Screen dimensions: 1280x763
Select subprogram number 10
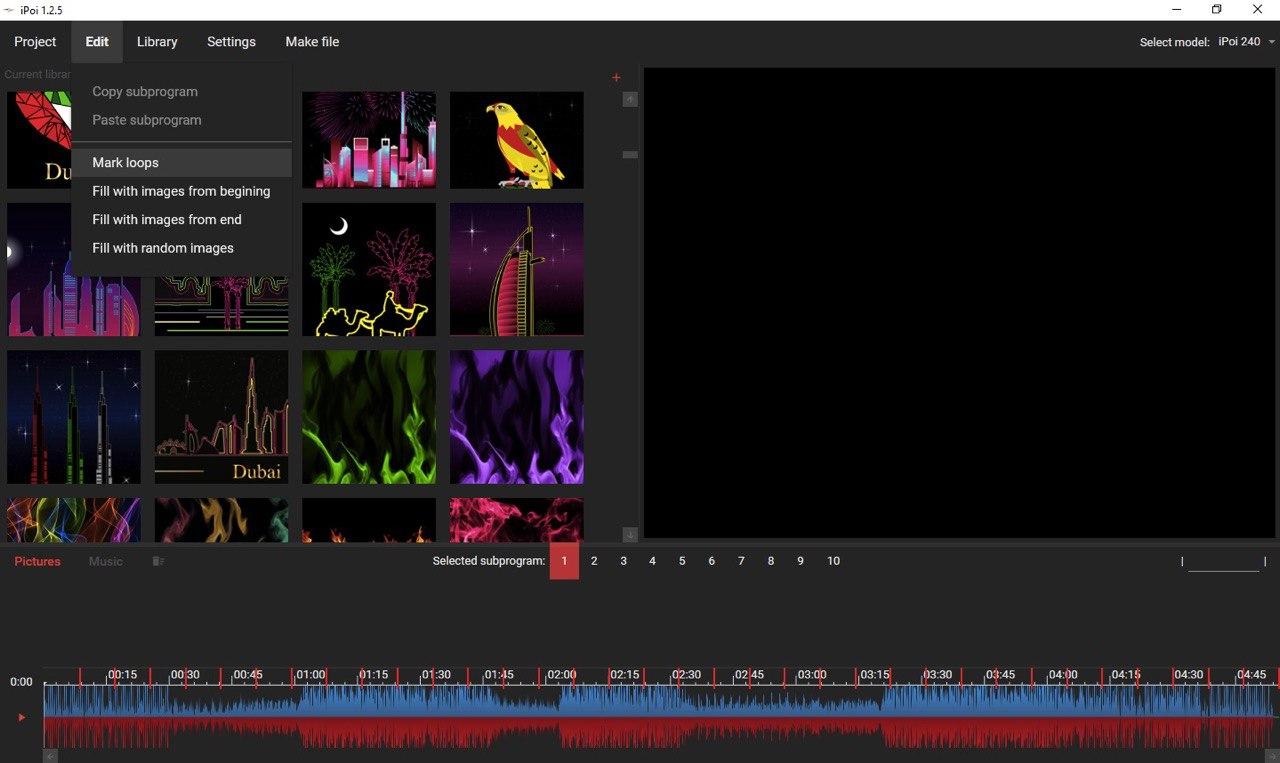[x=833, y=561]
